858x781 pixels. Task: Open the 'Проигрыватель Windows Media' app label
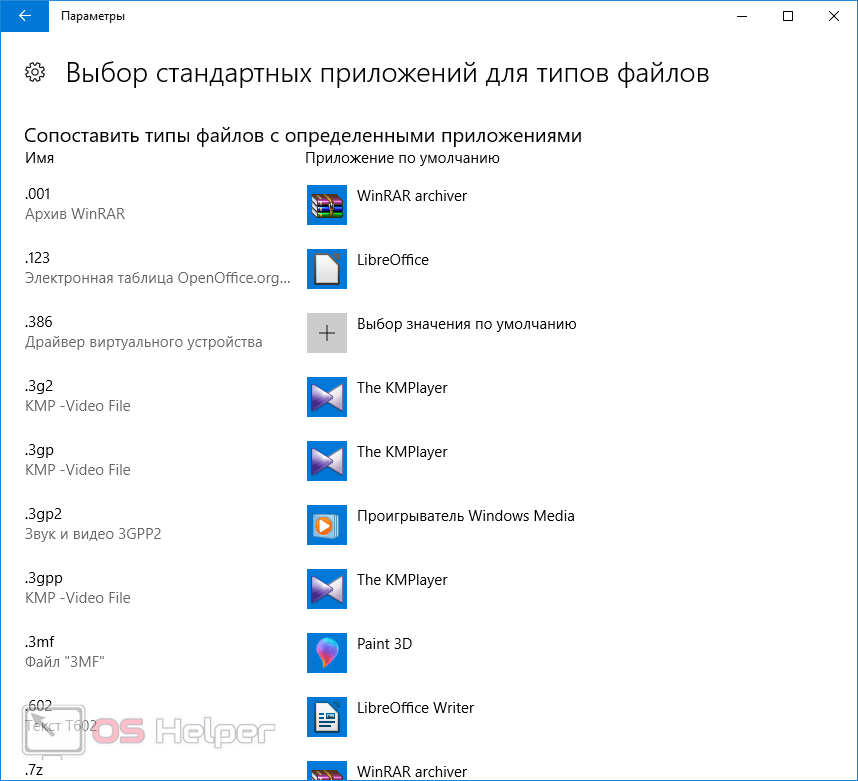coord(465,516)
